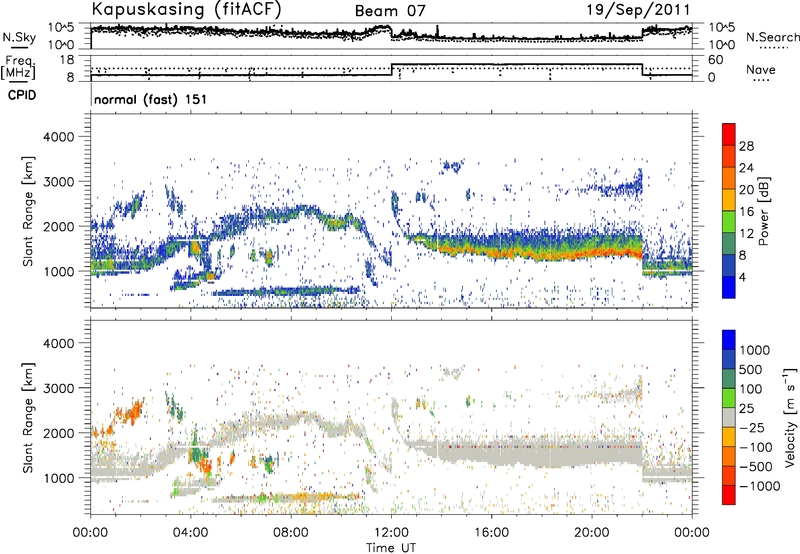This screenshot has height=554, width=800.
Task: Click the '04:00' time tick label
Action: 190,533
